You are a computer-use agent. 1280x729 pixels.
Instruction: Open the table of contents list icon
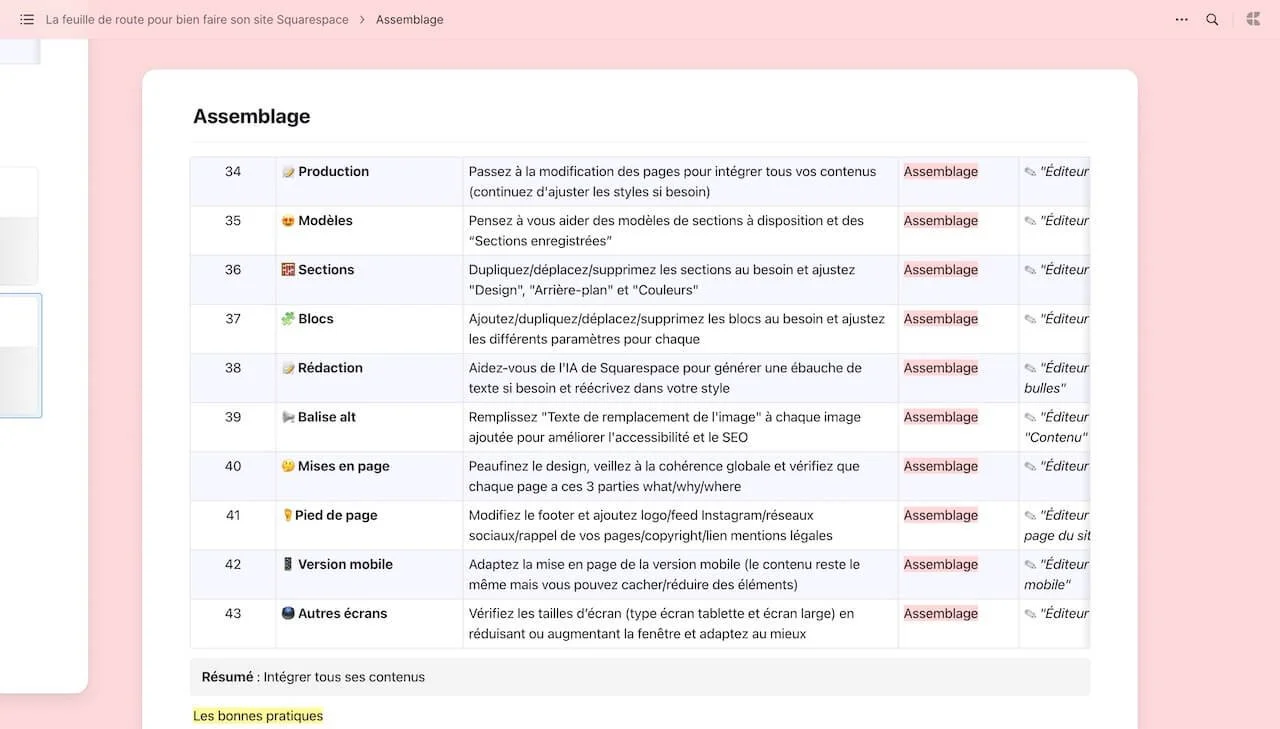(27, 19)
